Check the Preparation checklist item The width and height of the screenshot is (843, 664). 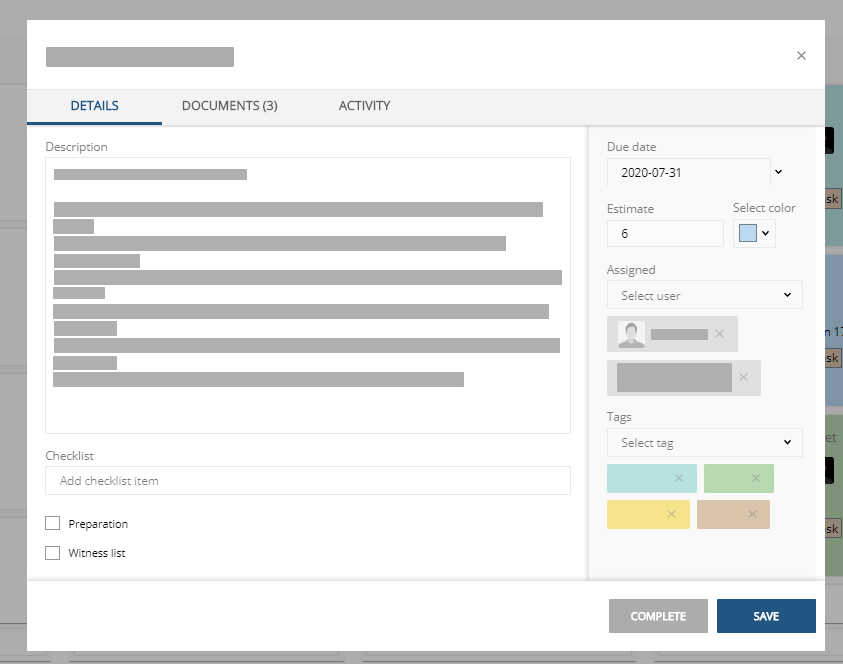[x=52, y=523]
